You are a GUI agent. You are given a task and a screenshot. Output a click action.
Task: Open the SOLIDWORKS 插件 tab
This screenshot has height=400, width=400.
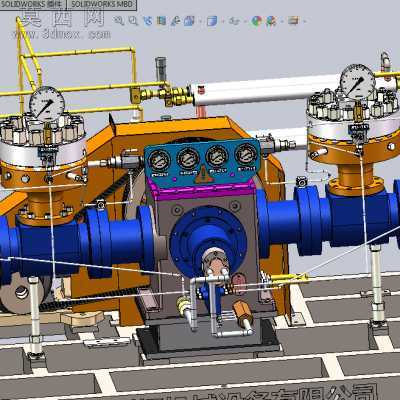pos(33,4)
